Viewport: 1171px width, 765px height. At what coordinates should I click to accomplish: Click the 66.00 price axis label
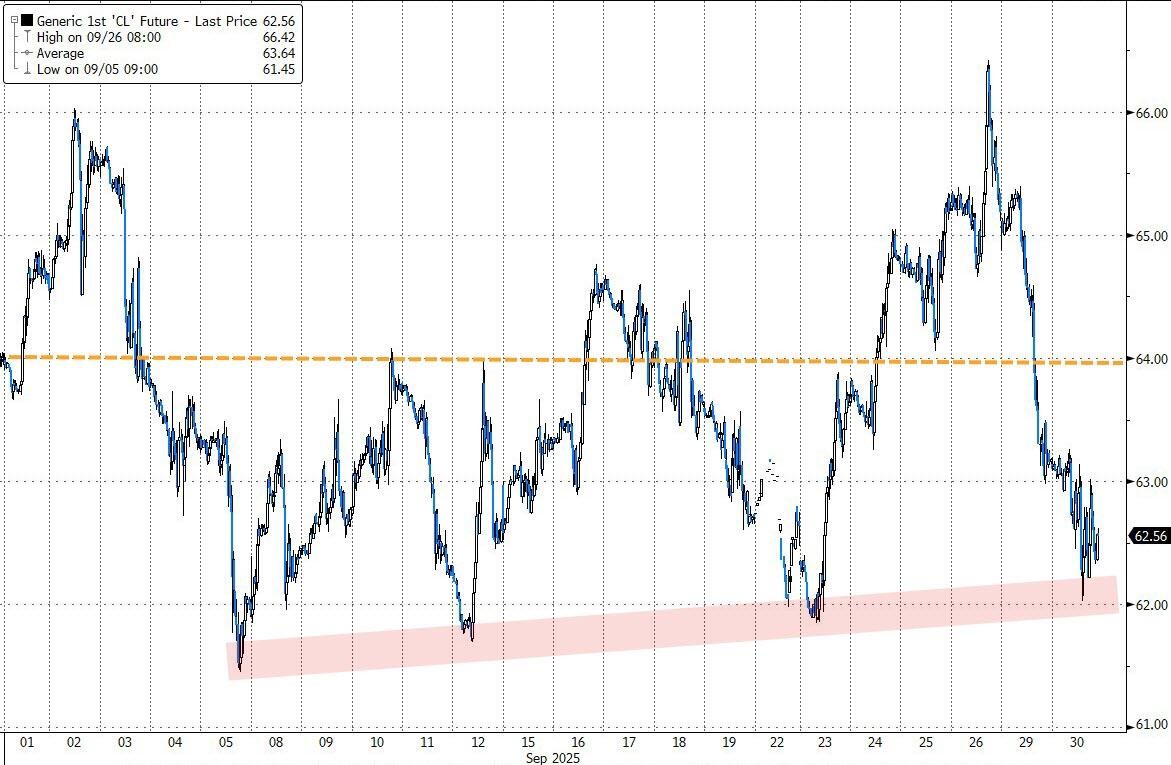click(1152, 113)
